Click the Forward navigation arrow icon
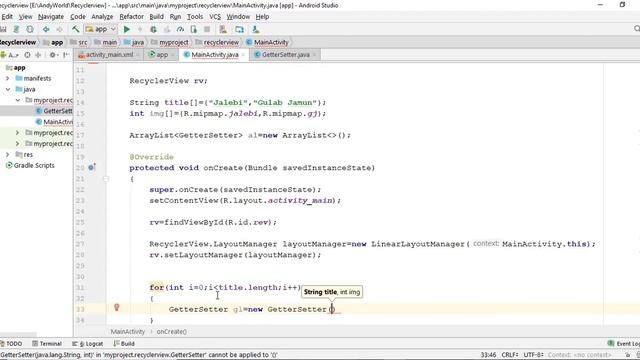640x360 pixels. click(60, 29)
